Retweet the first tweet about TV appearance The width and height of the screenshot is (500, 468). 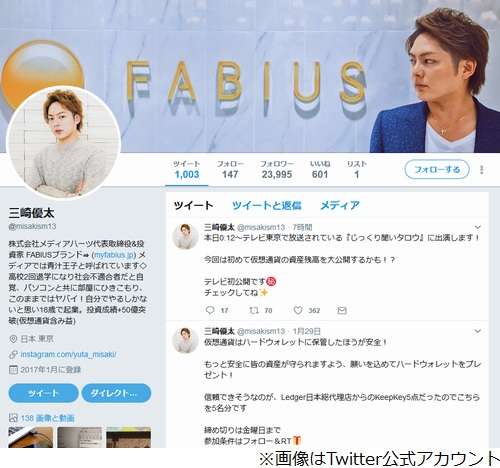pos(254,310)
